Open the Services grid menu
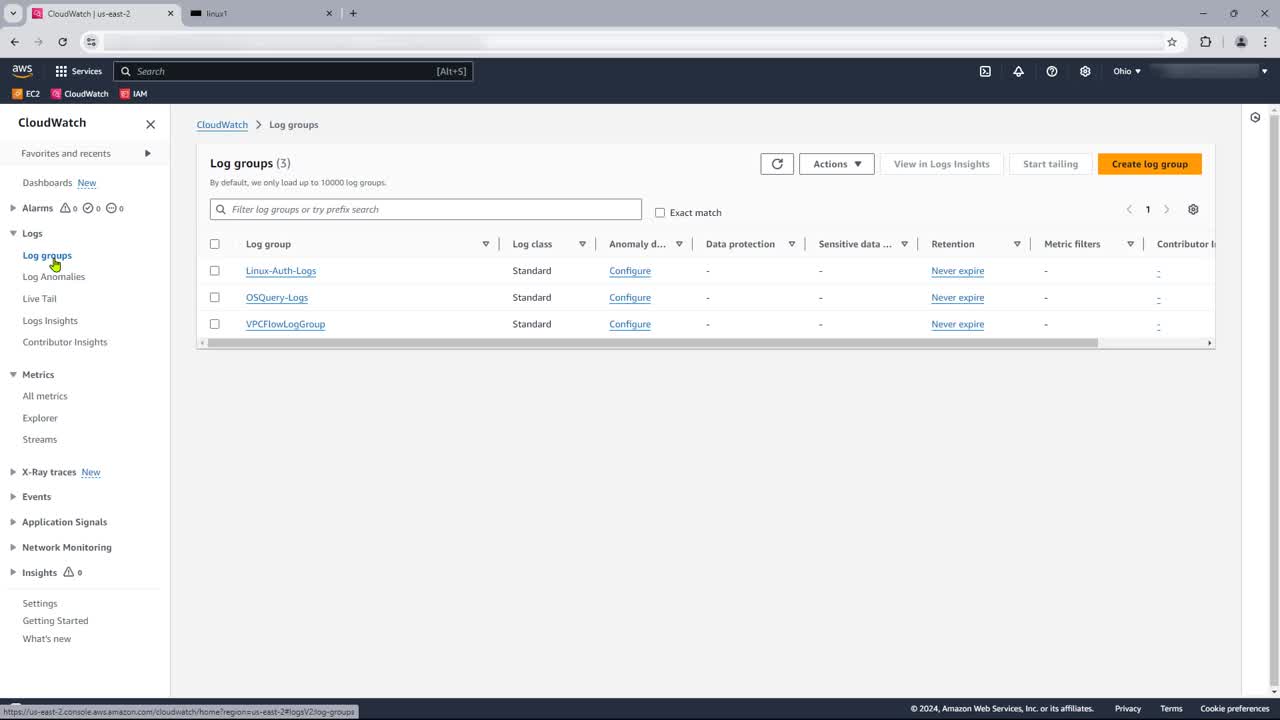Image resolution: width=1280 pixels, height=720 pixels. pyautogui.click(x=78, y=71)
